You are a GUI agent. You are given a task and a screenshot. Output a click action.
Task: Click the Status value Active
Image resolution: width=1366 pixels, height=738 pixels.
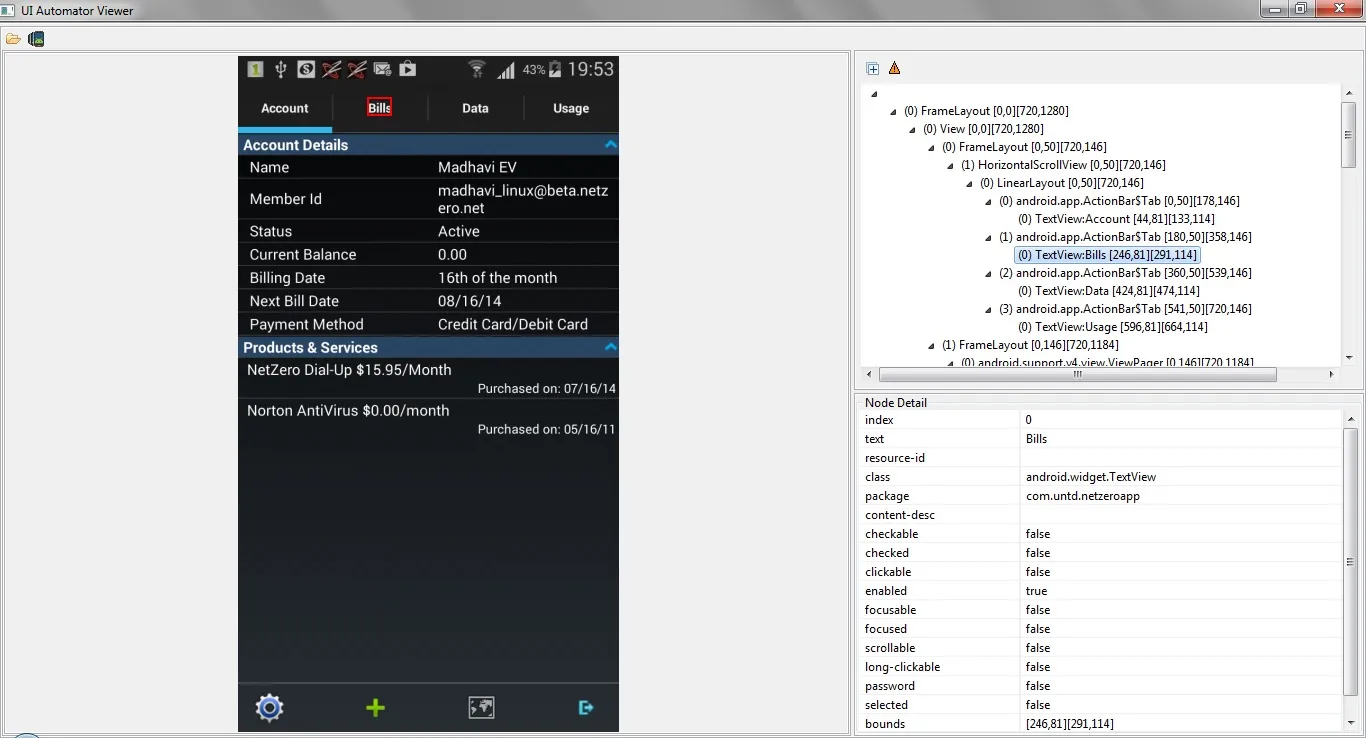[x=459, y=231]
